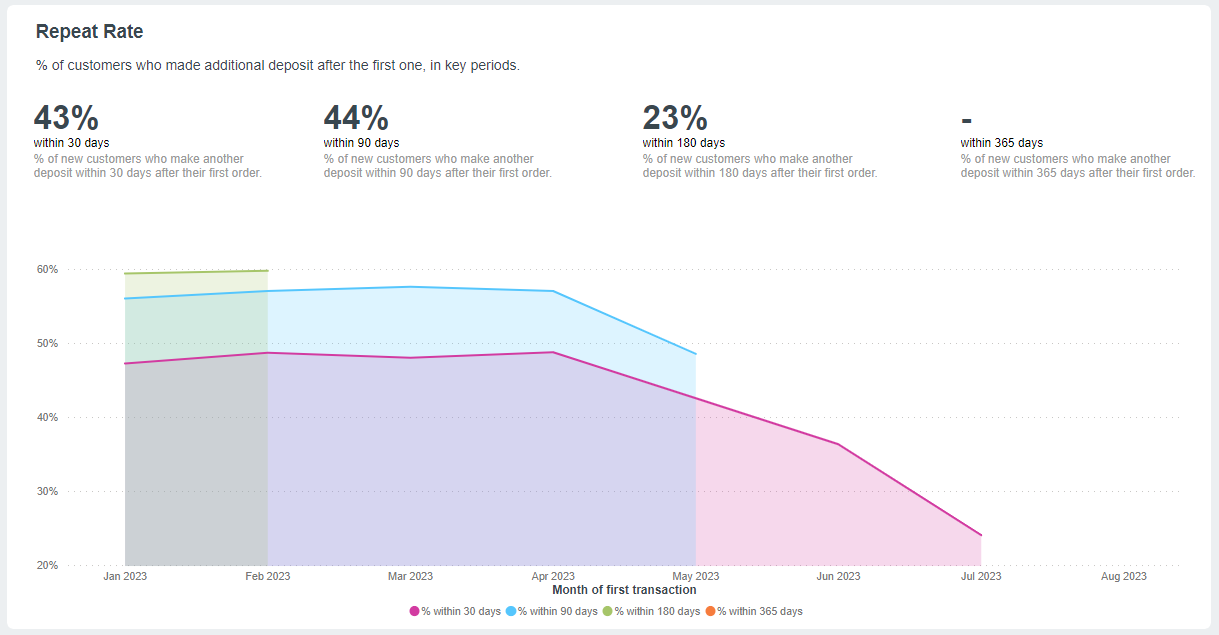Click the Jan 2023 x-axis label
The height and width of the screenshot is (635, 1219).
click(x=125, y=576)
